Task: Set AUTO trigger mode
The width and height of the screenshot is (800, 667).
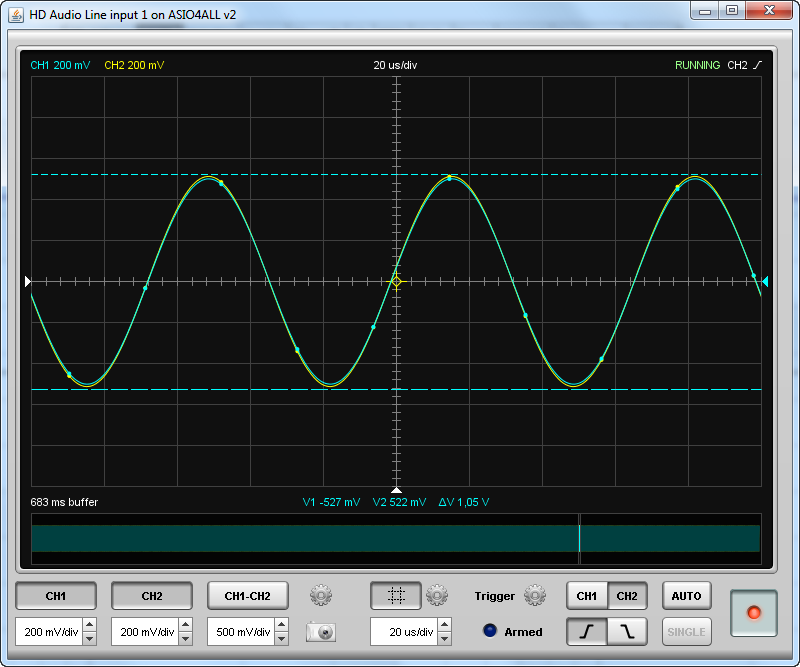Action: (686, 596)
